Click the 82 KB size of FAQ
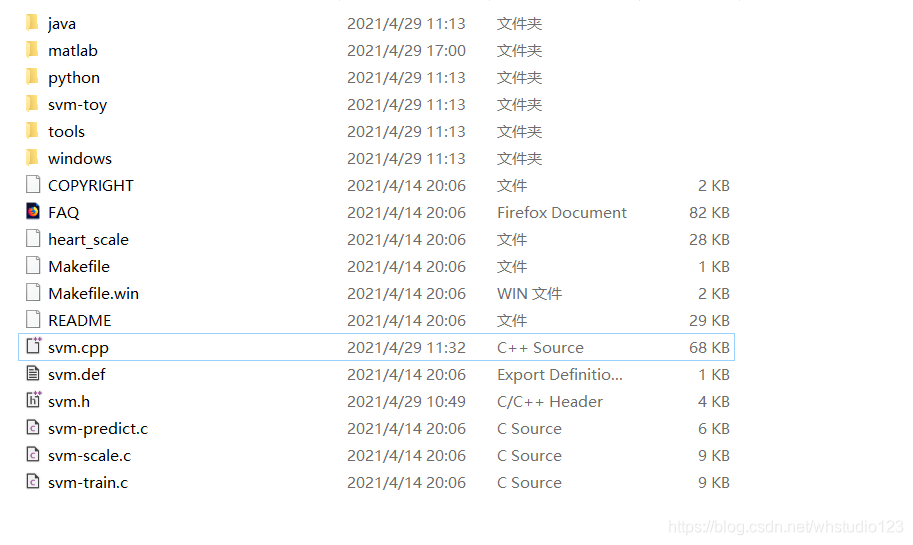913x545 pixels. click(709, 213)
